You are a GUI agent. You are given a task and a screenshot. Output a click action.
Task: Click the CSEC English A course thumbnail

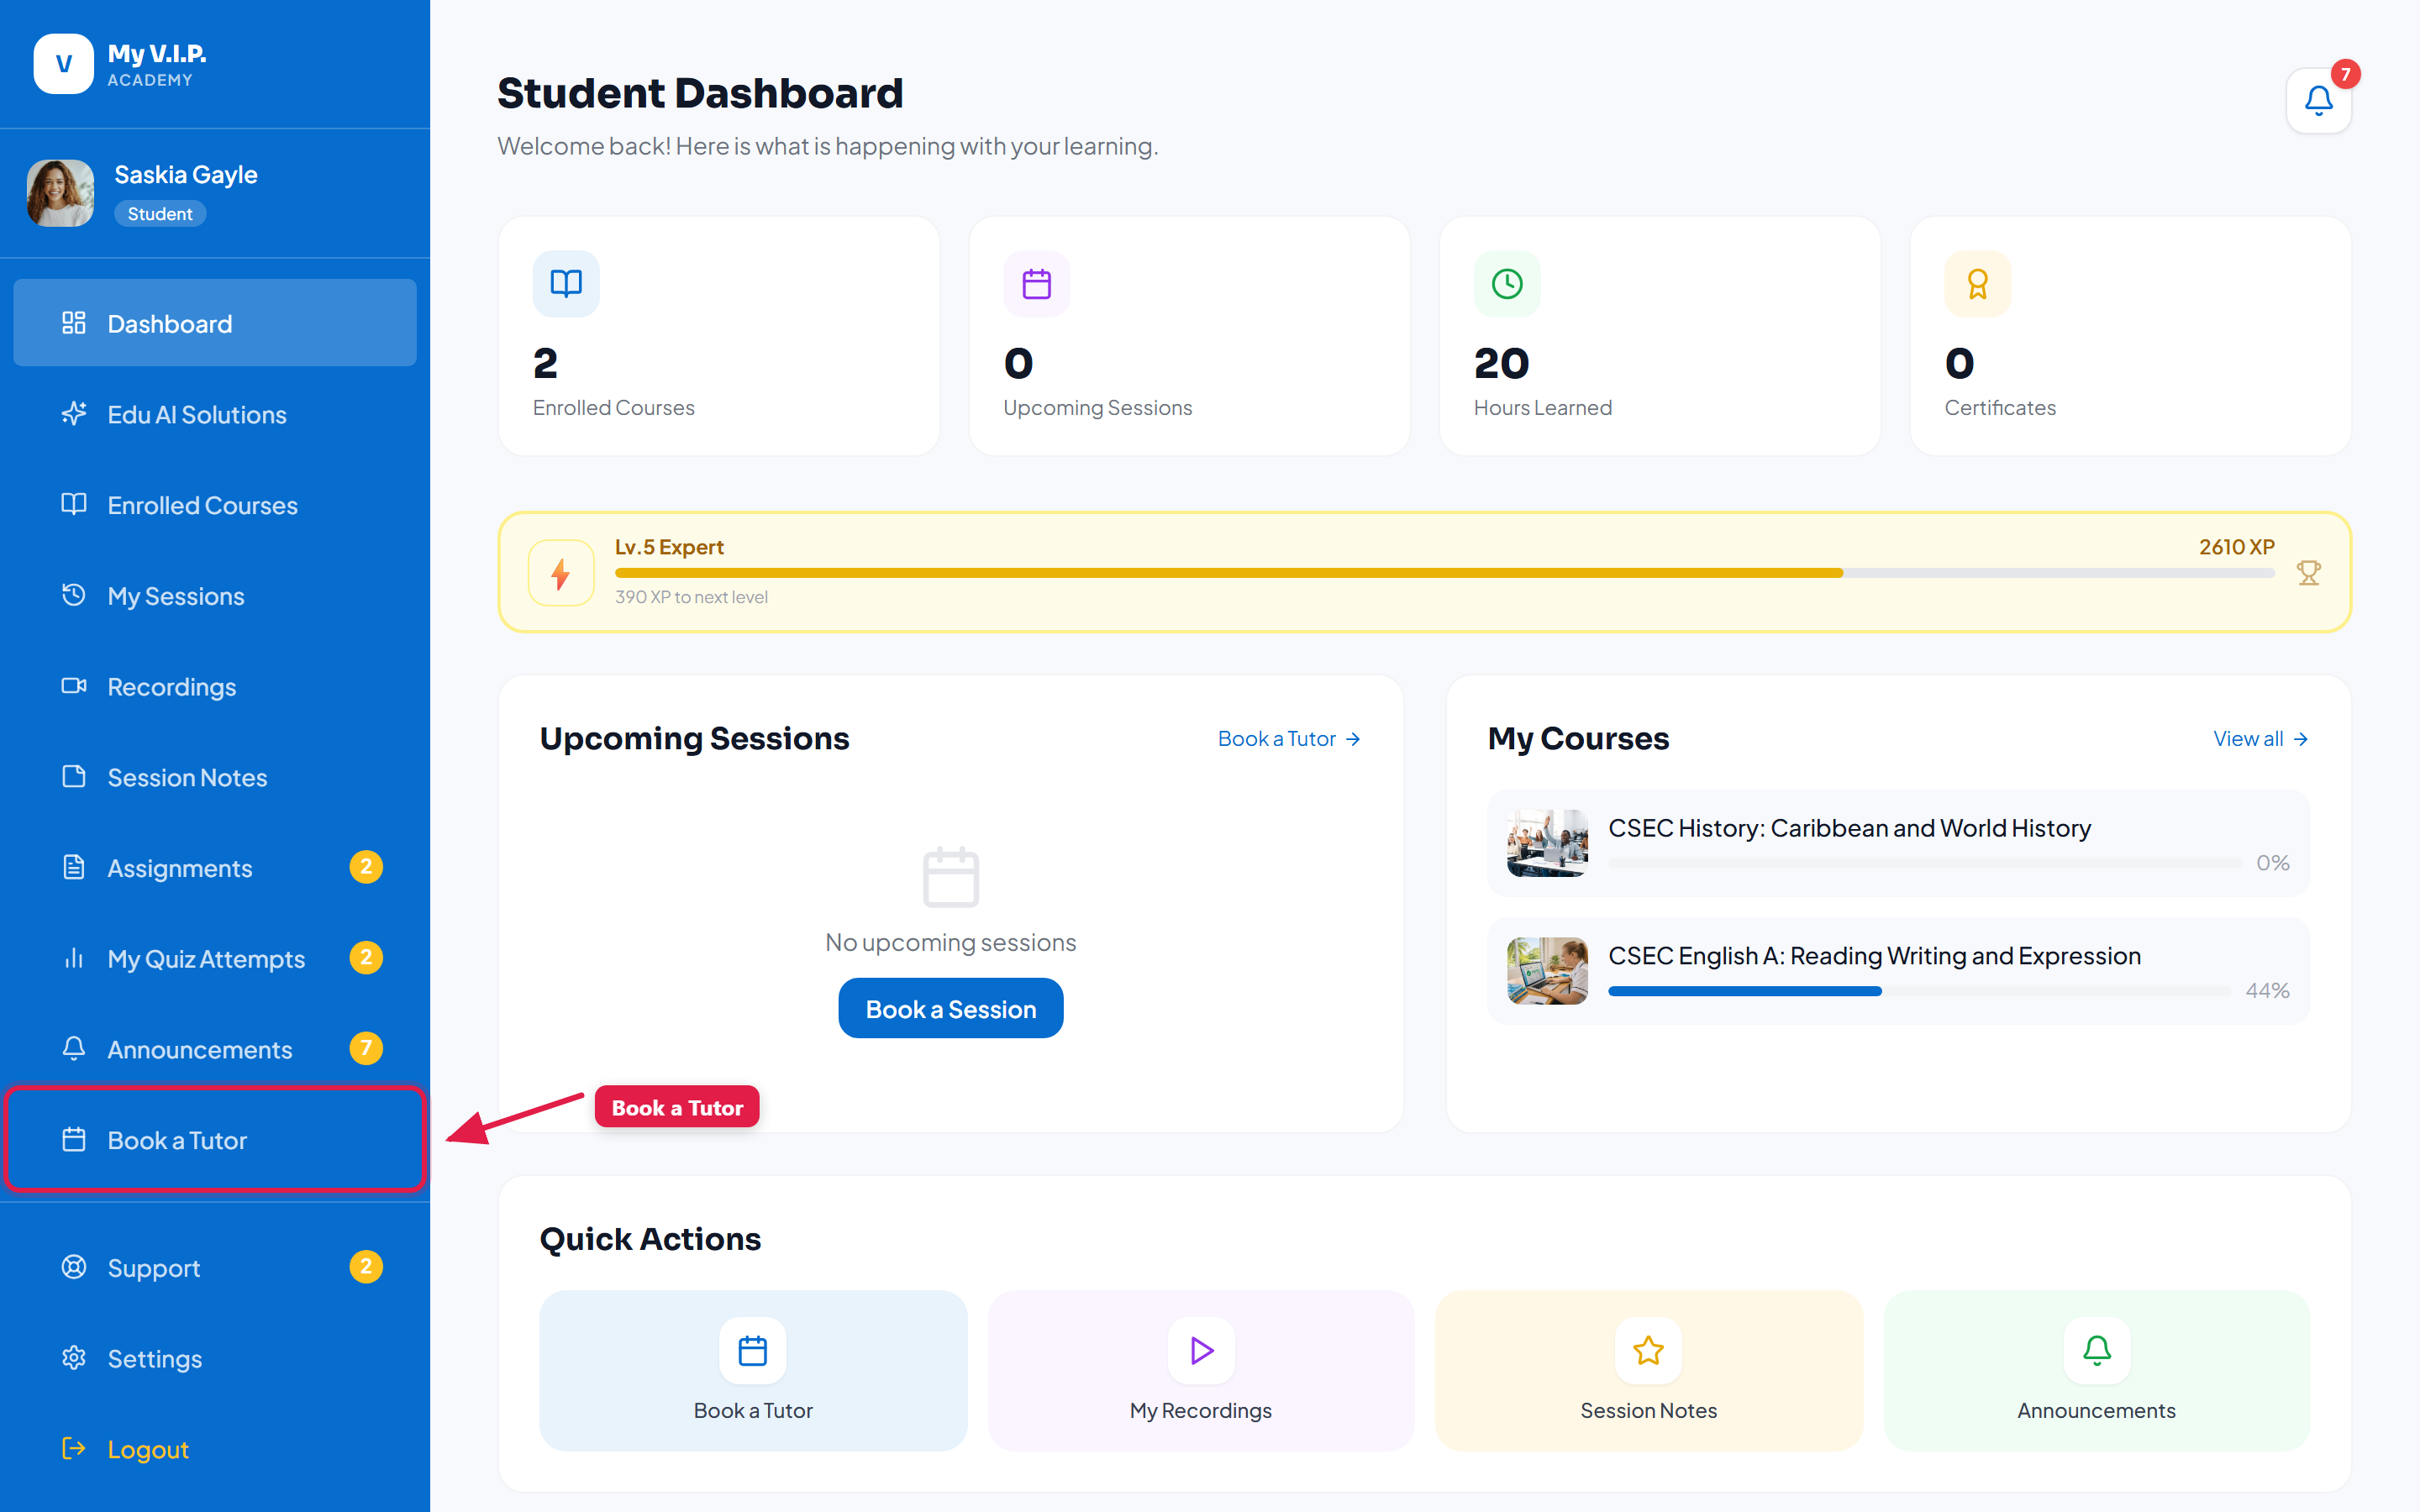(x=1547, y=971)
